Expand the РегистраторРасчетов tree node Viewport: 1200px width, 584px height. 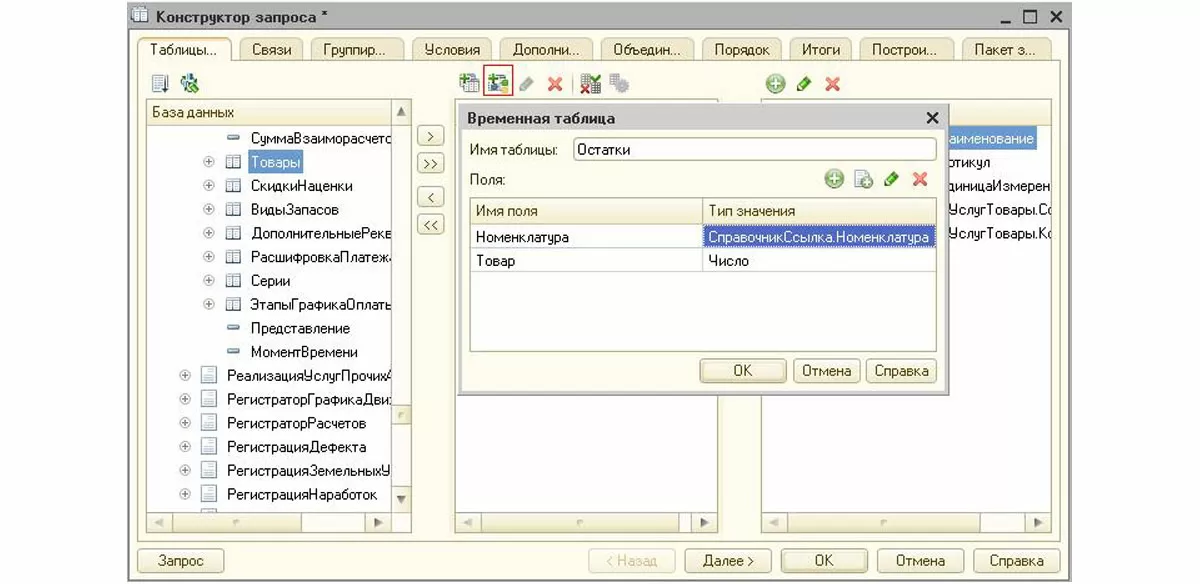[185, 423]
